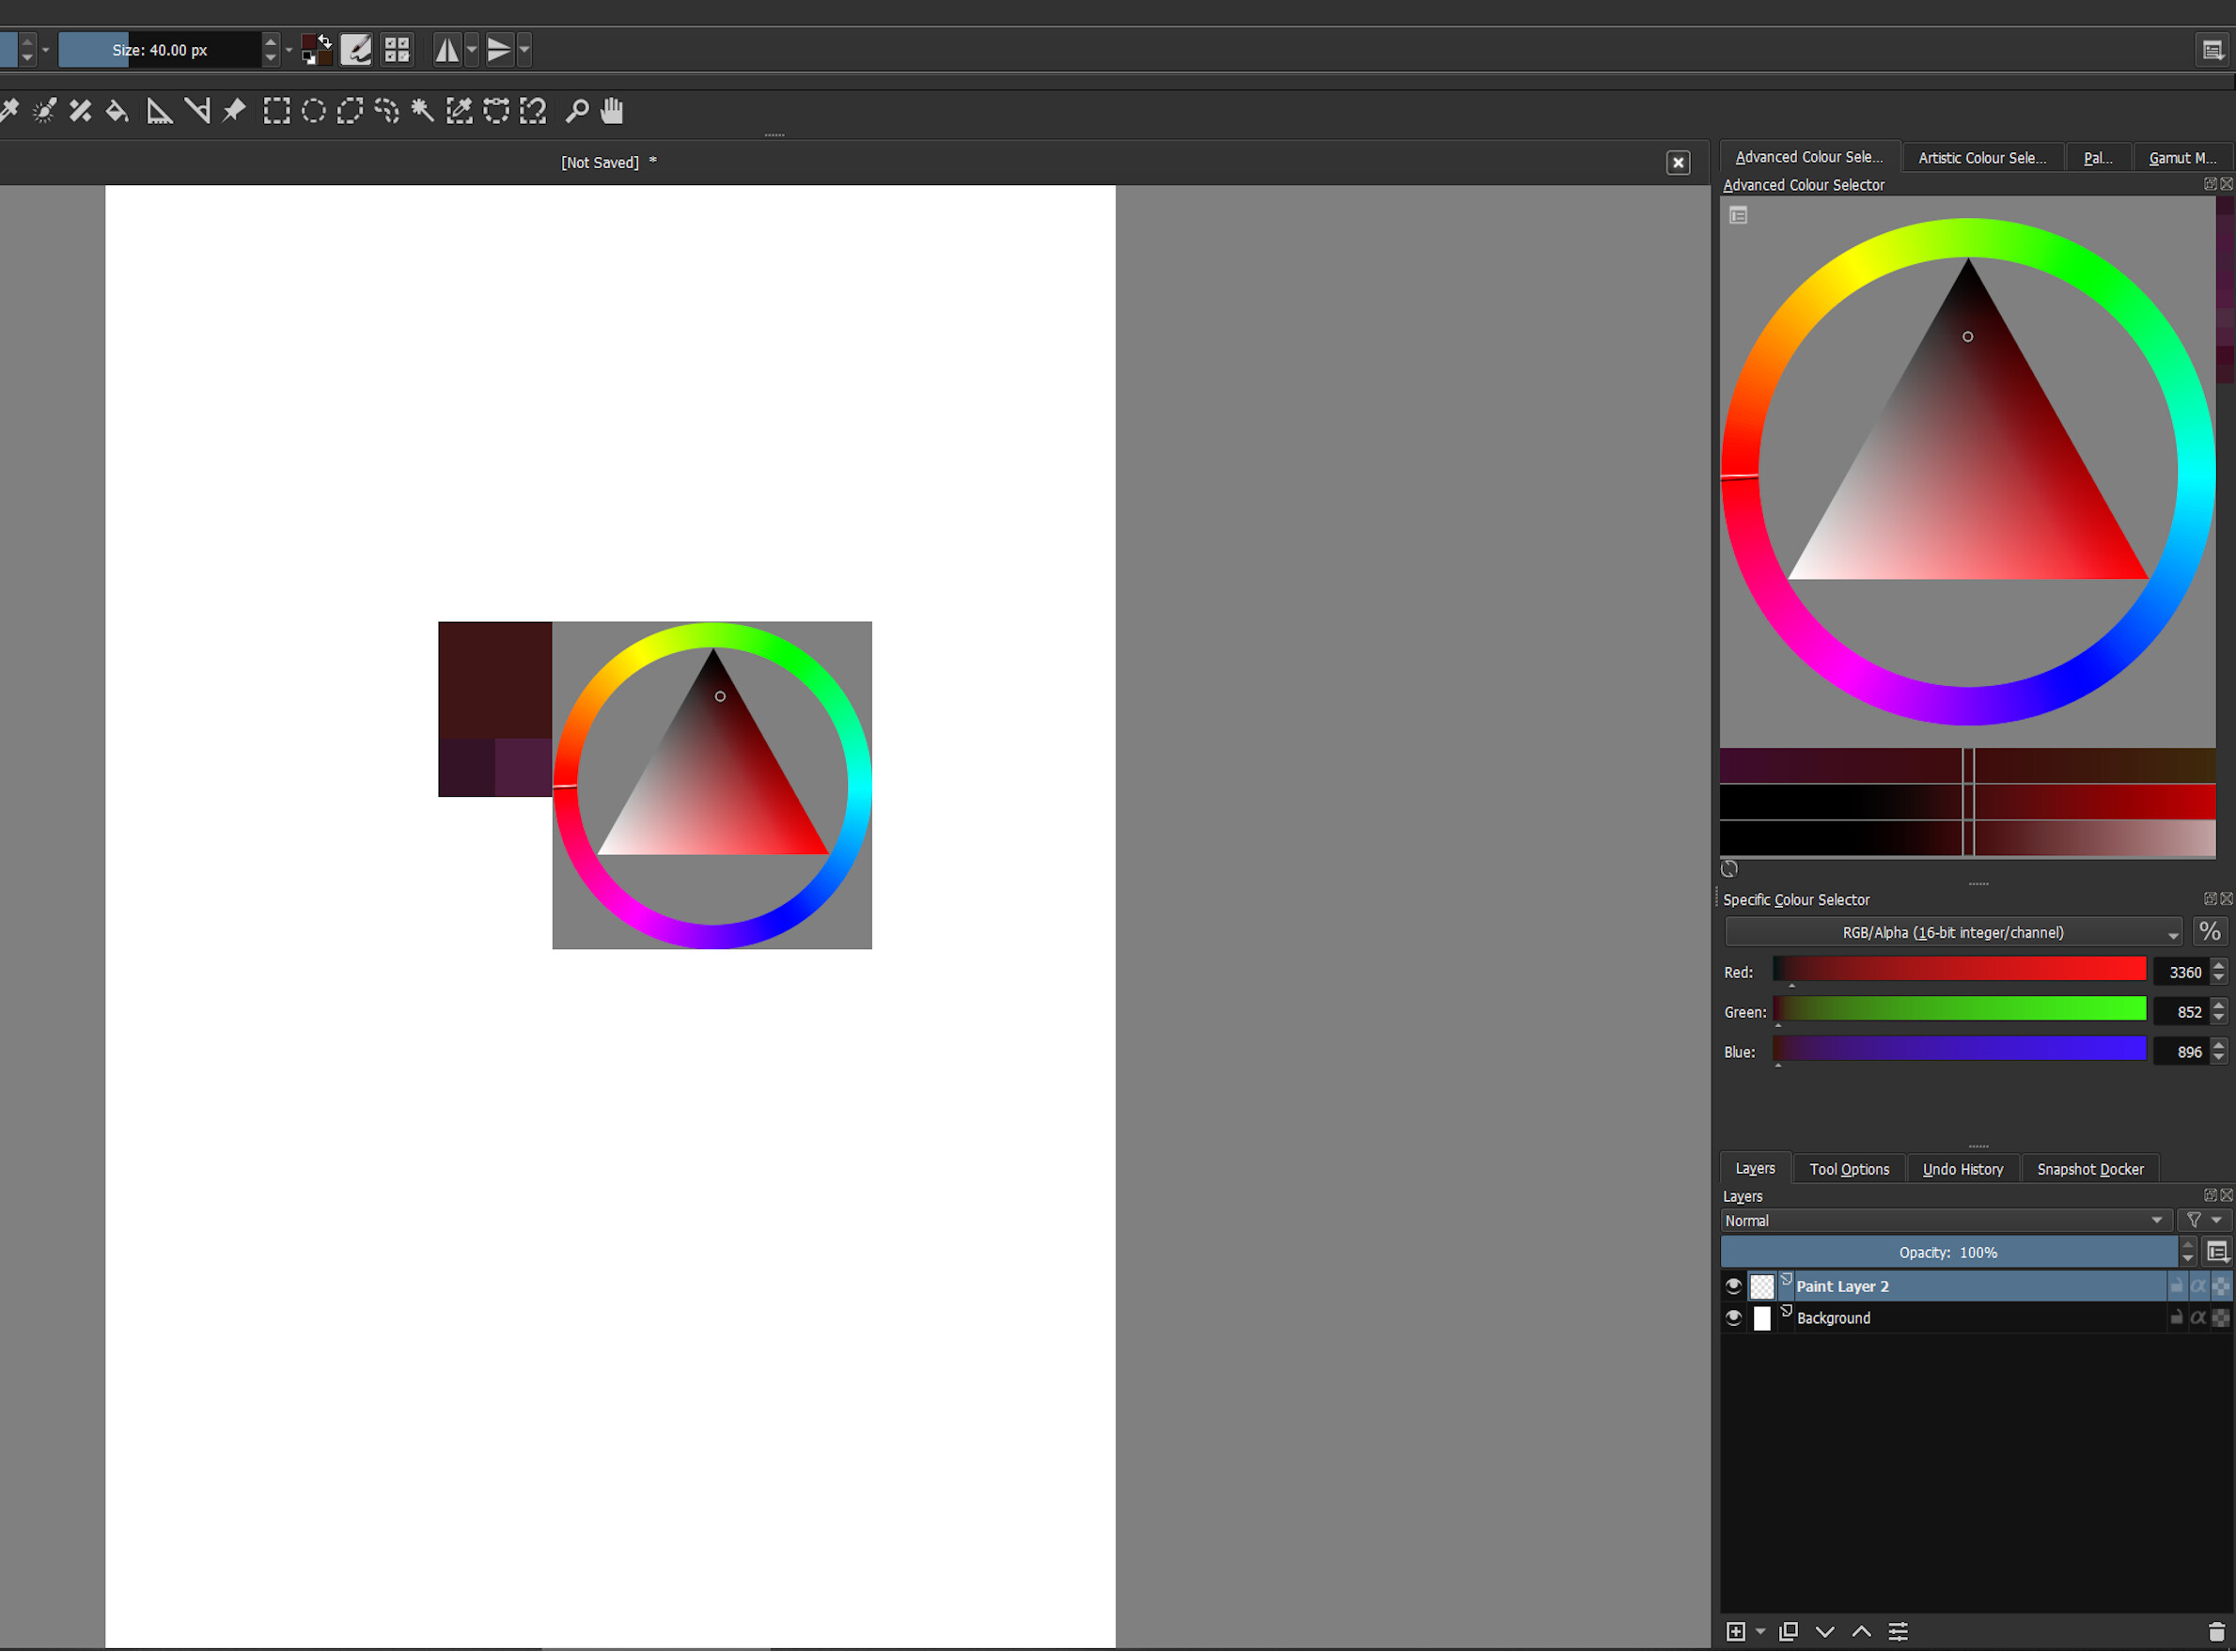
Task: Switch to the Tool Options tab
Action: coord(1848,1168)
